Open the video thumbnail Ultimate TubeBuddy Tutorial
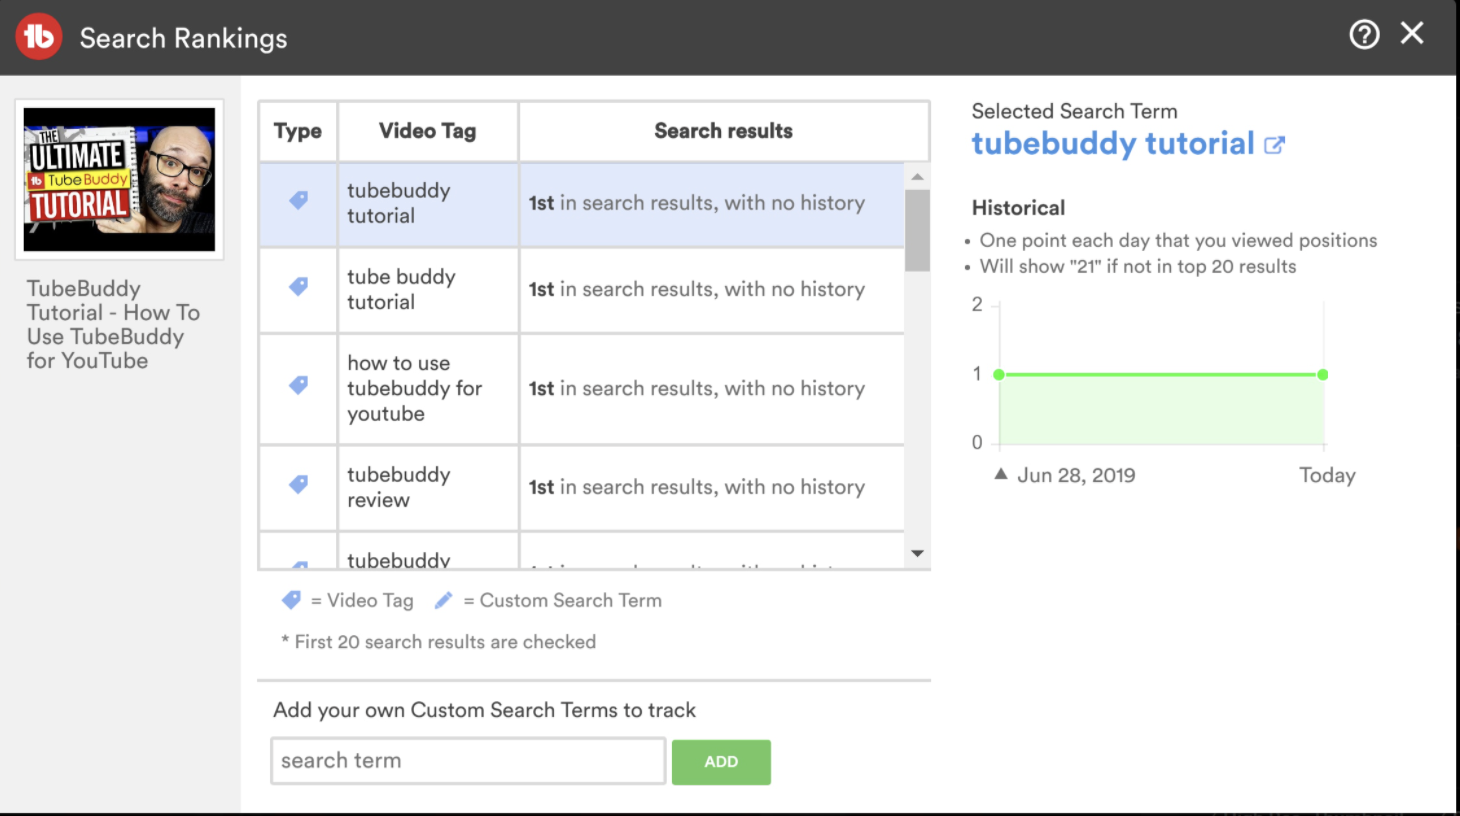Screen dimensions: 1460x816 119,179
